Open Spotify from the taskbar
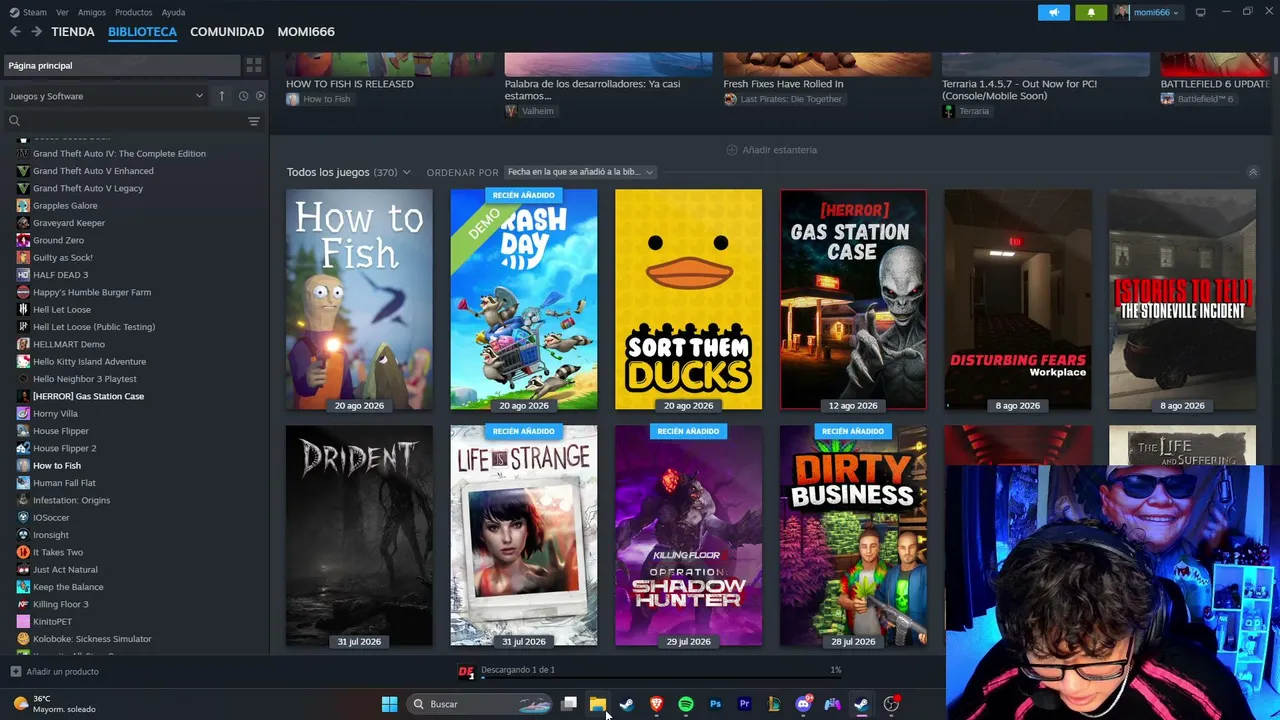Image resolution: width=1280 pixels, height=720 pixels. point(686,704)
